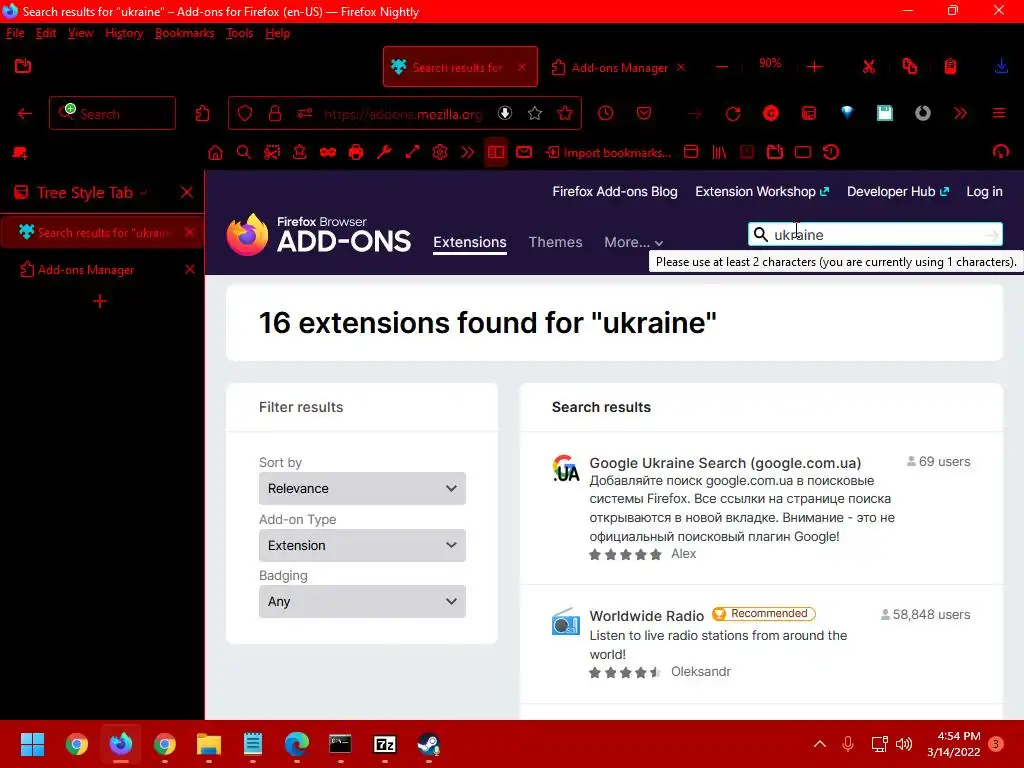Open site permissions icon in address bar
This screenshot has width=1024, height=768.
click(305, 114)
